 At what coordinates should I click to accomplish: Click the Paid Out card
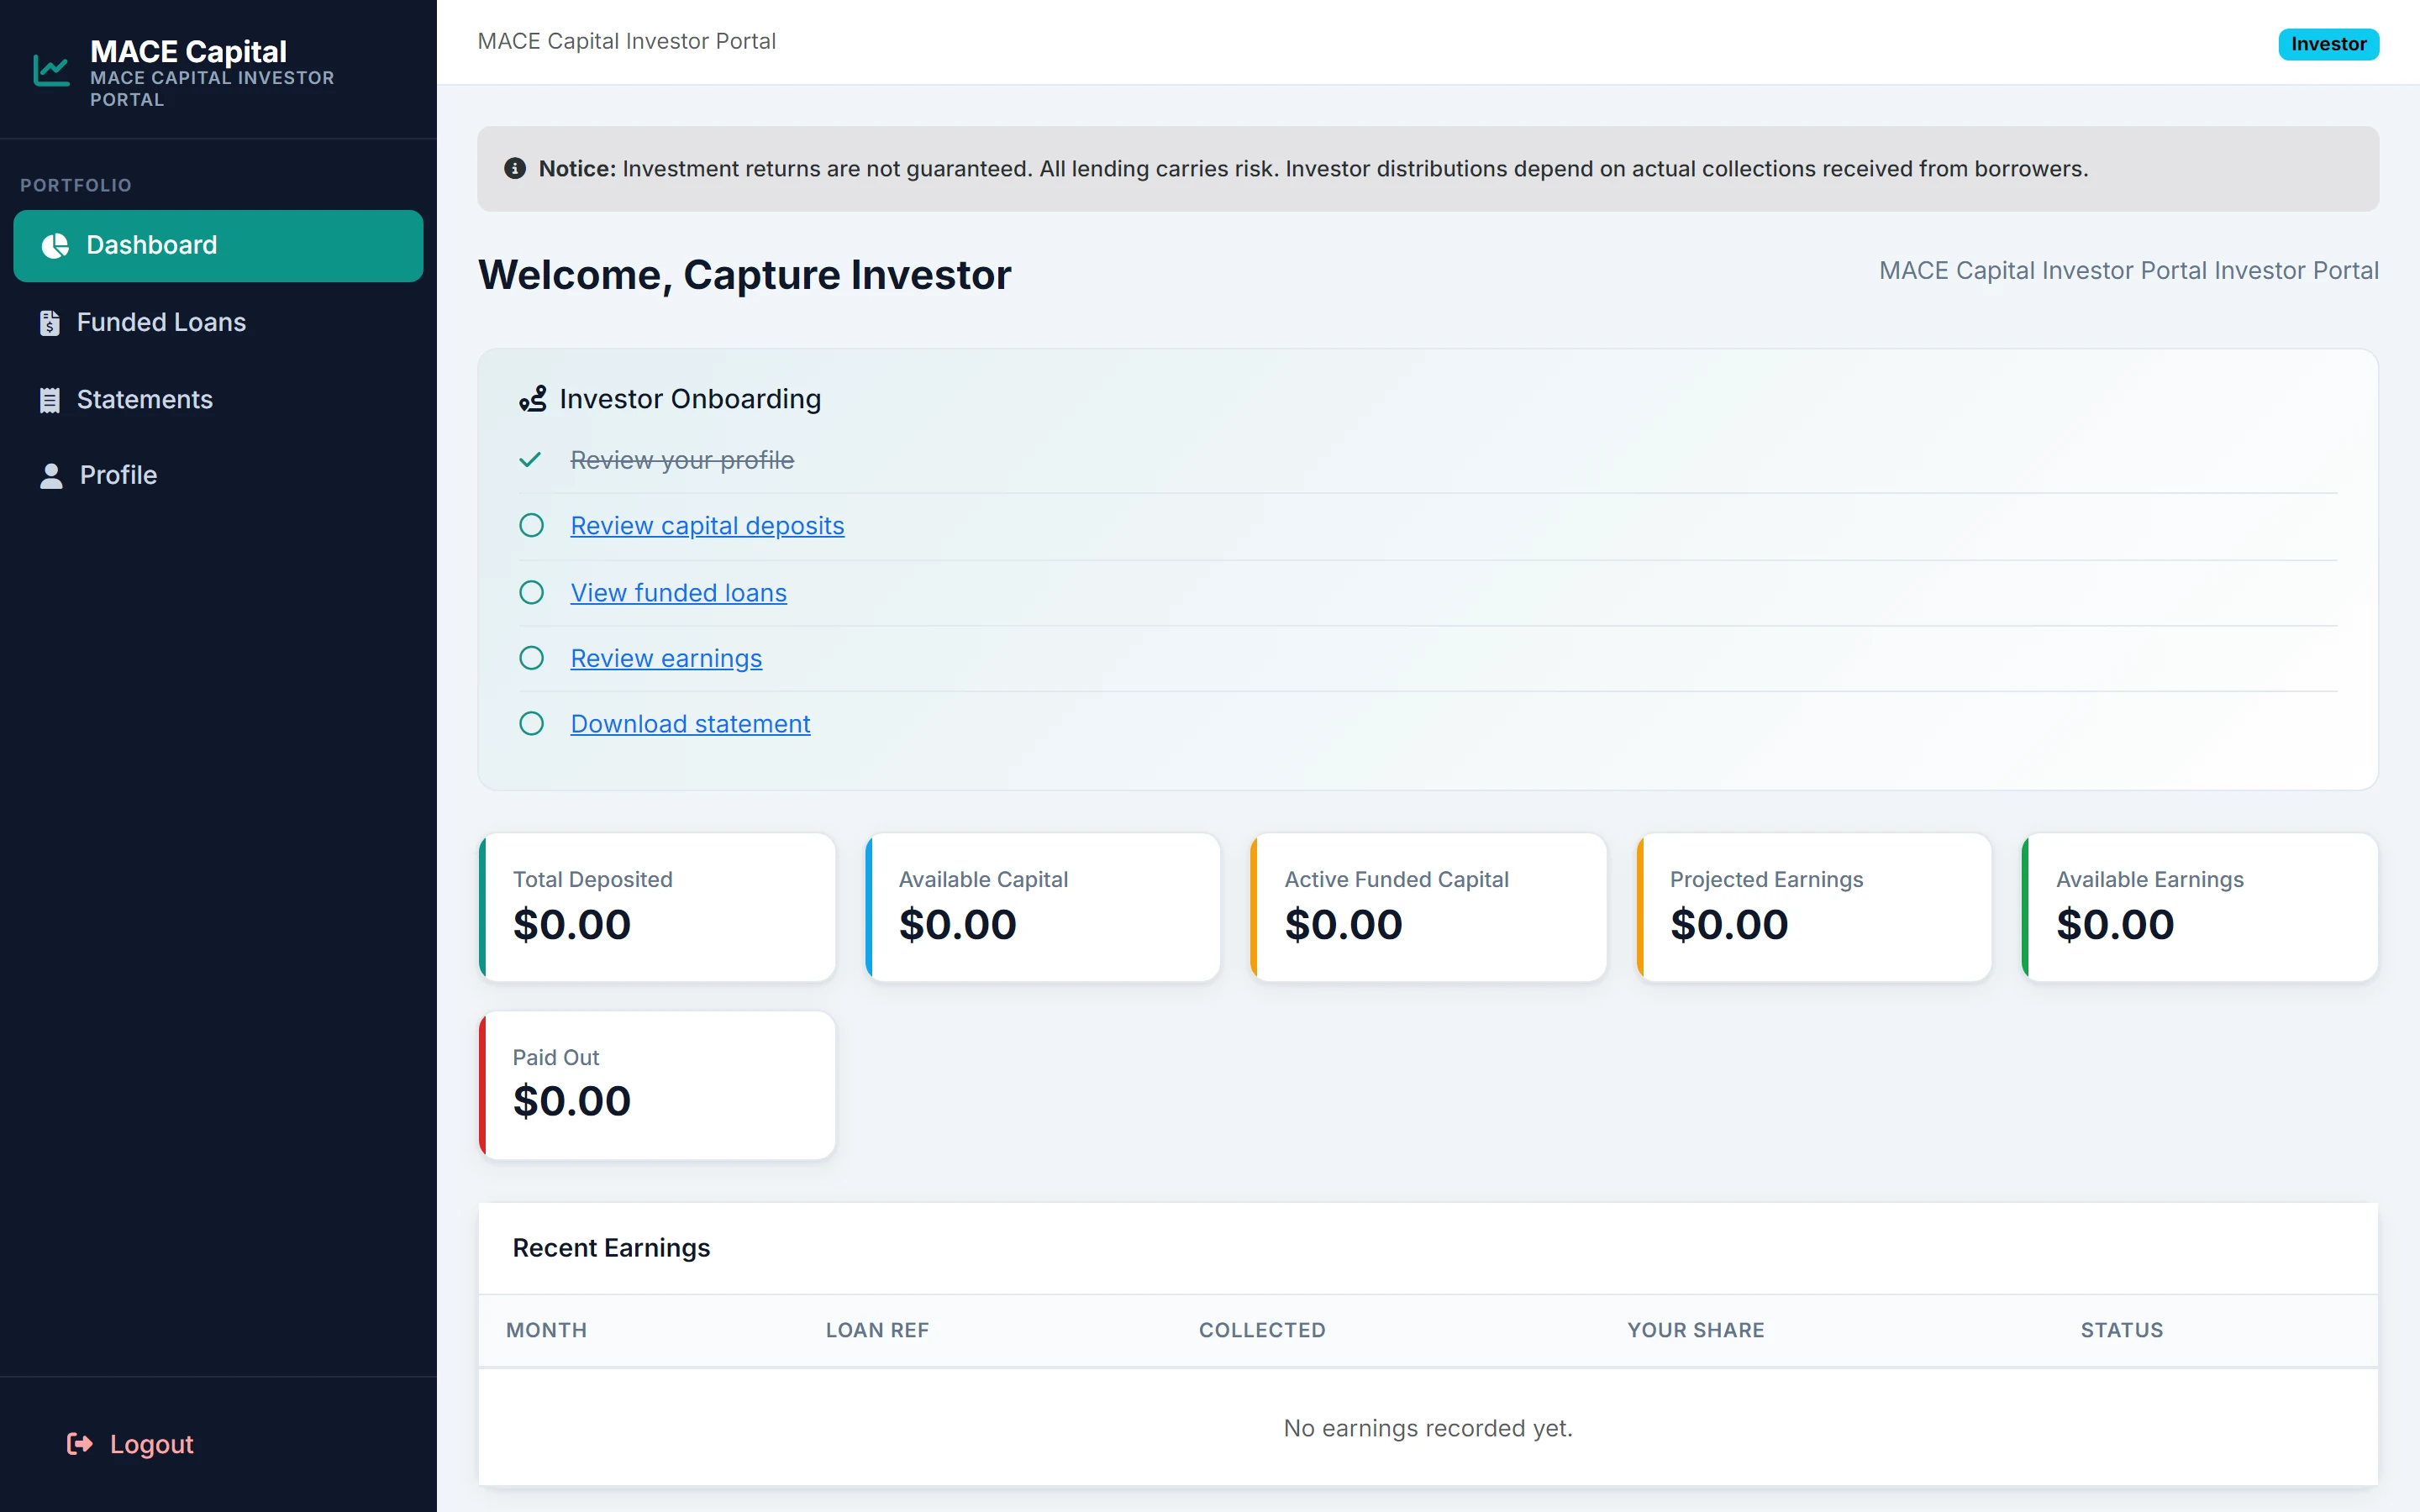pyautogui.click(x=657, y=1085)
